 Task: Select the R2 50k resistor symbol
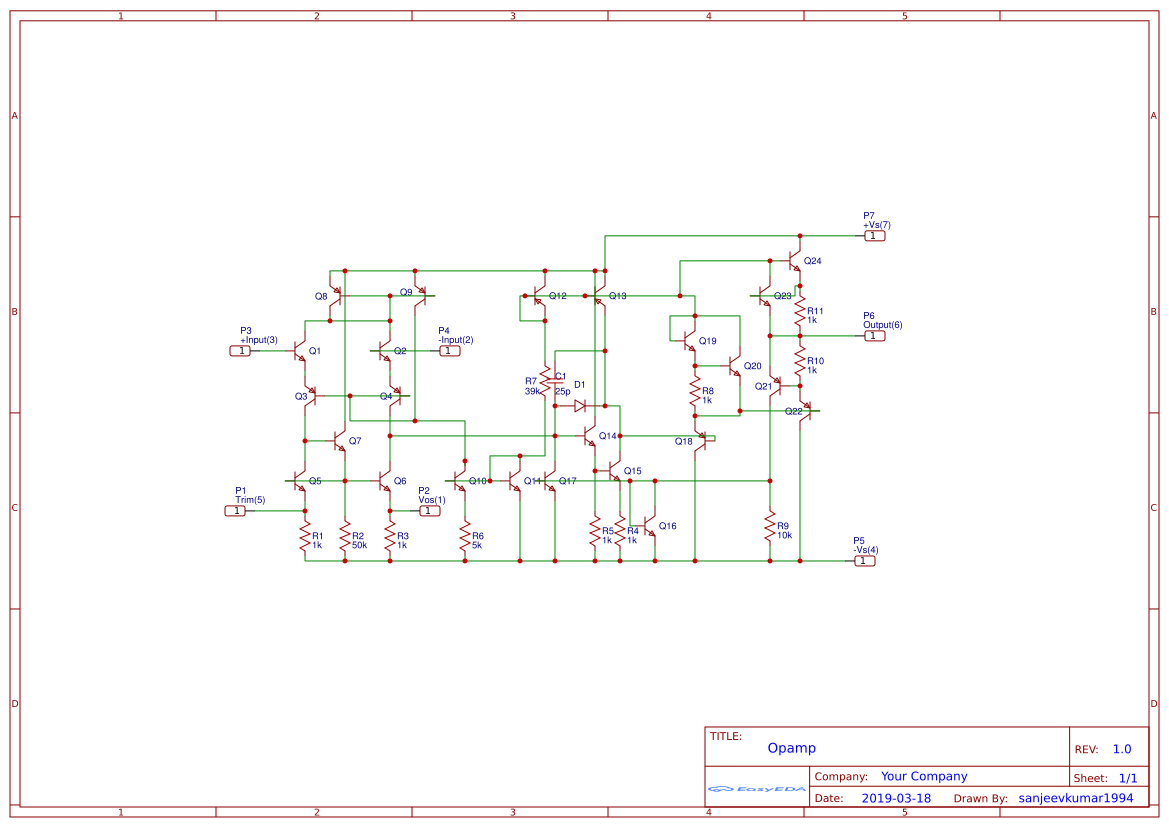pos(344,536)
